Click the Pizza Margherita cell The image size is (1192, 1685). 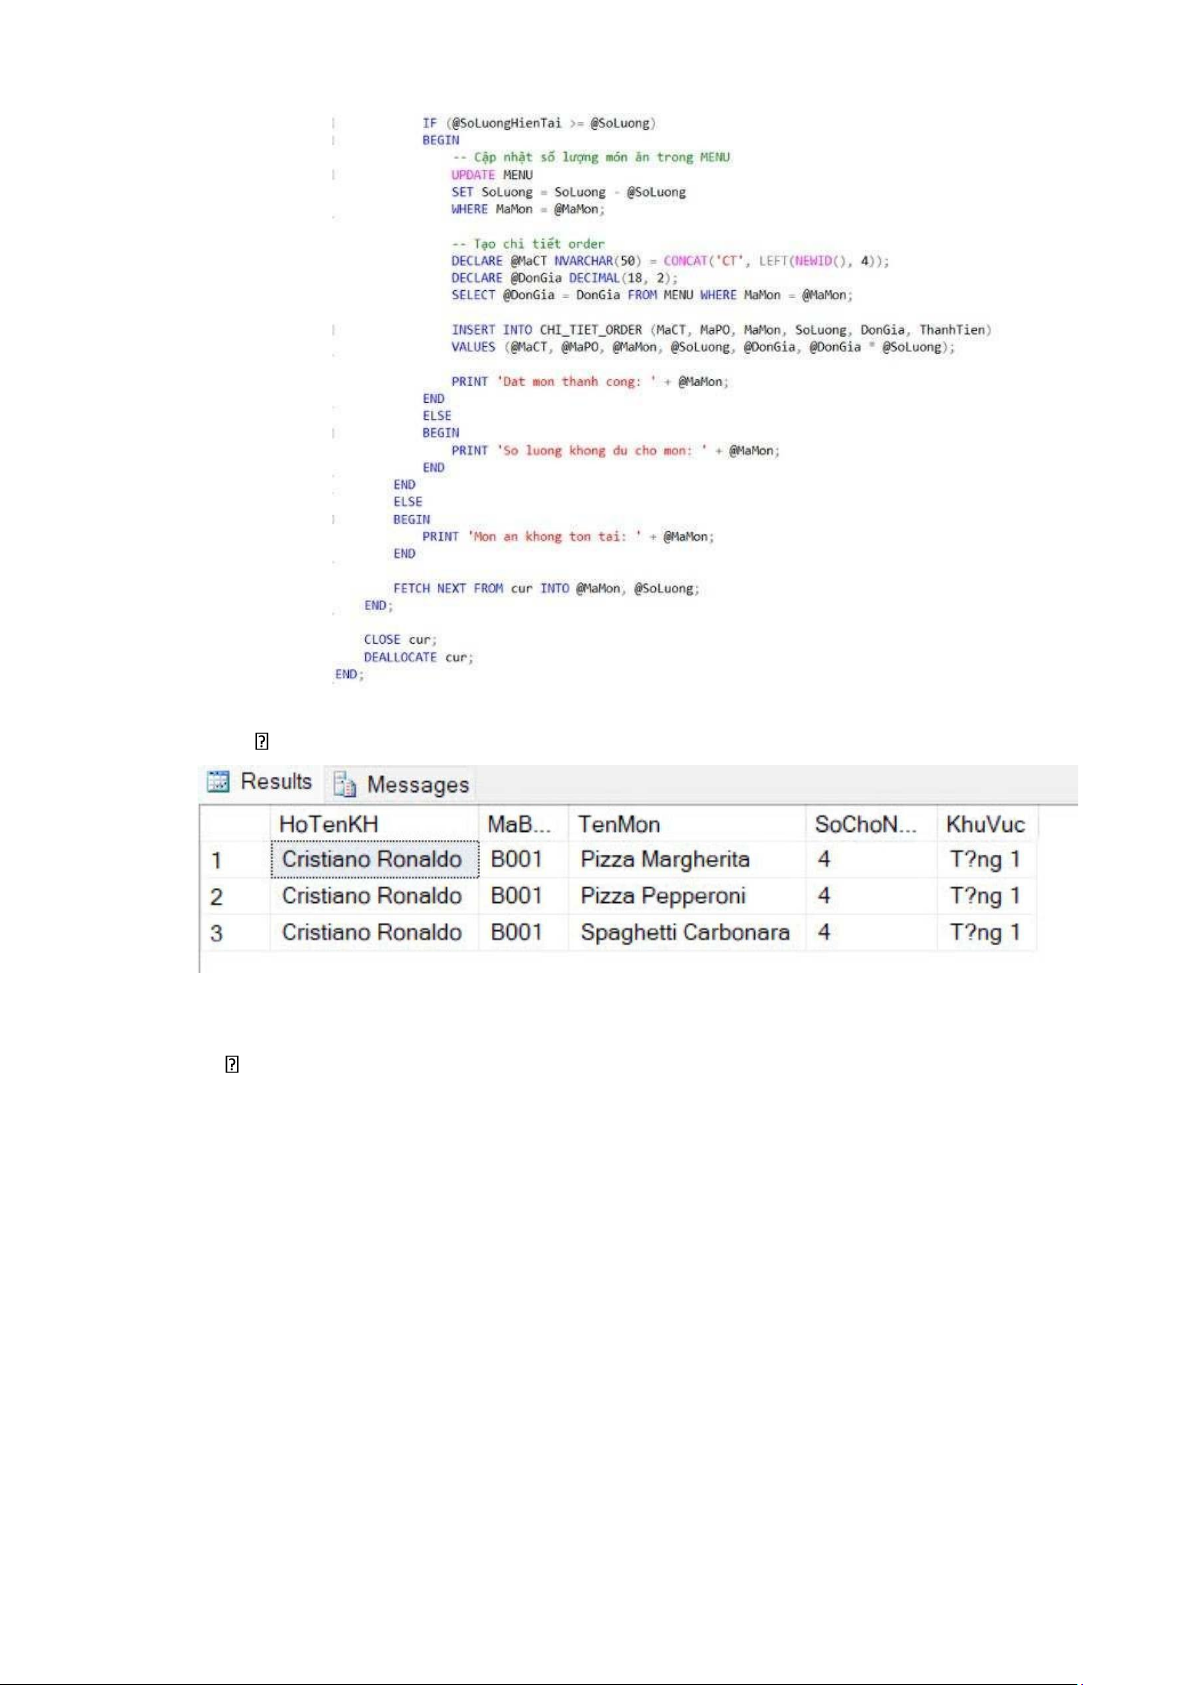[x=665, y=860]
